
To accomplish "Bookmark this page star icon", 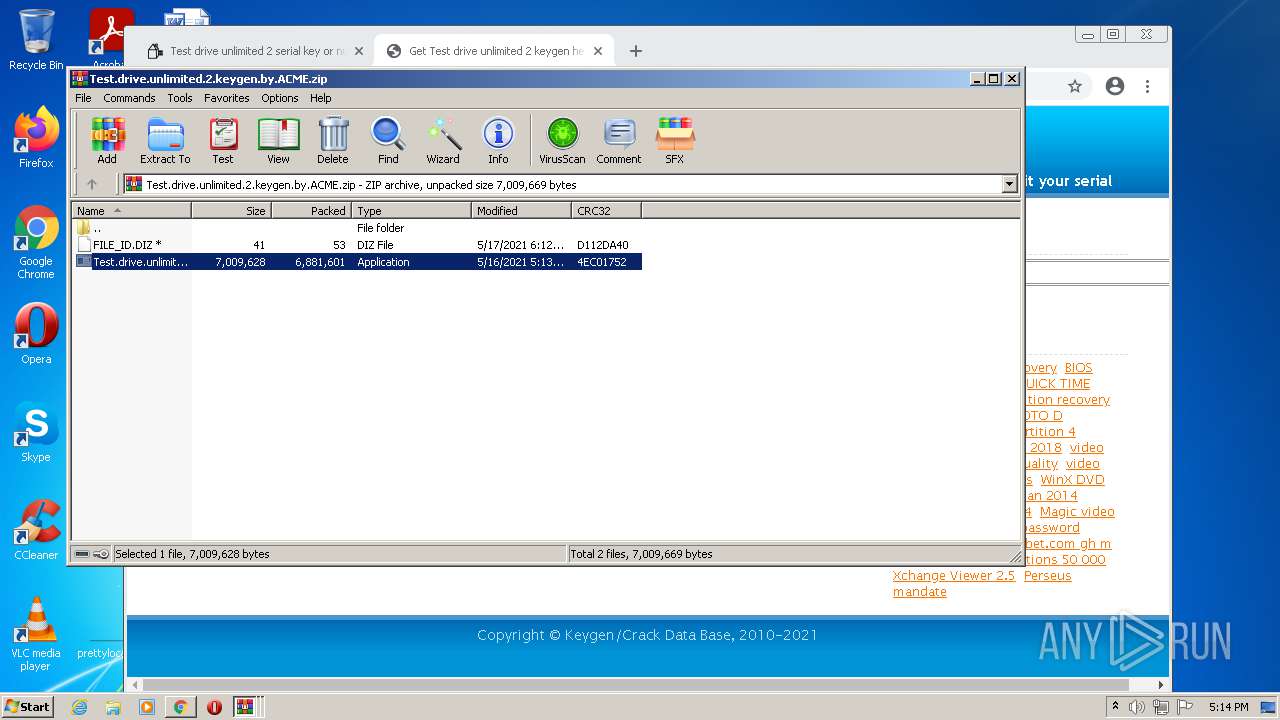I will (x=1075, y=87).
